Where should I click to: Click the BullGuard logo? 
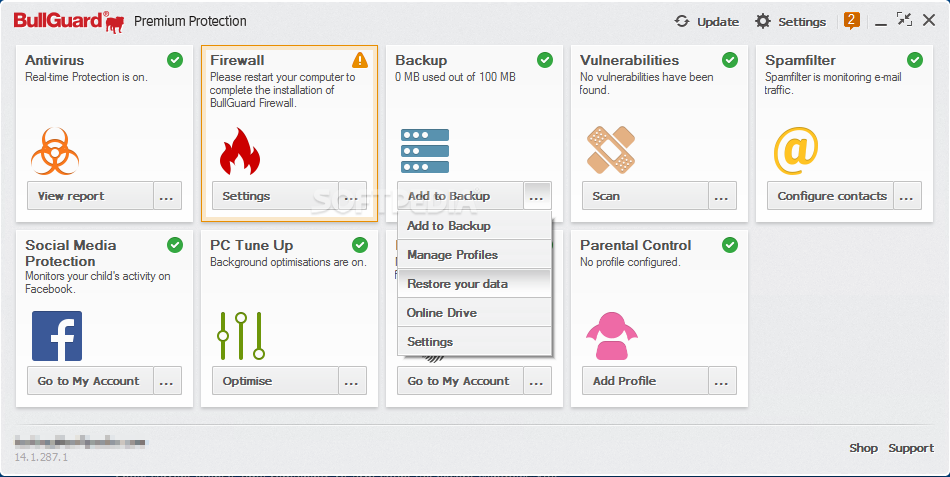click(68, 21)
